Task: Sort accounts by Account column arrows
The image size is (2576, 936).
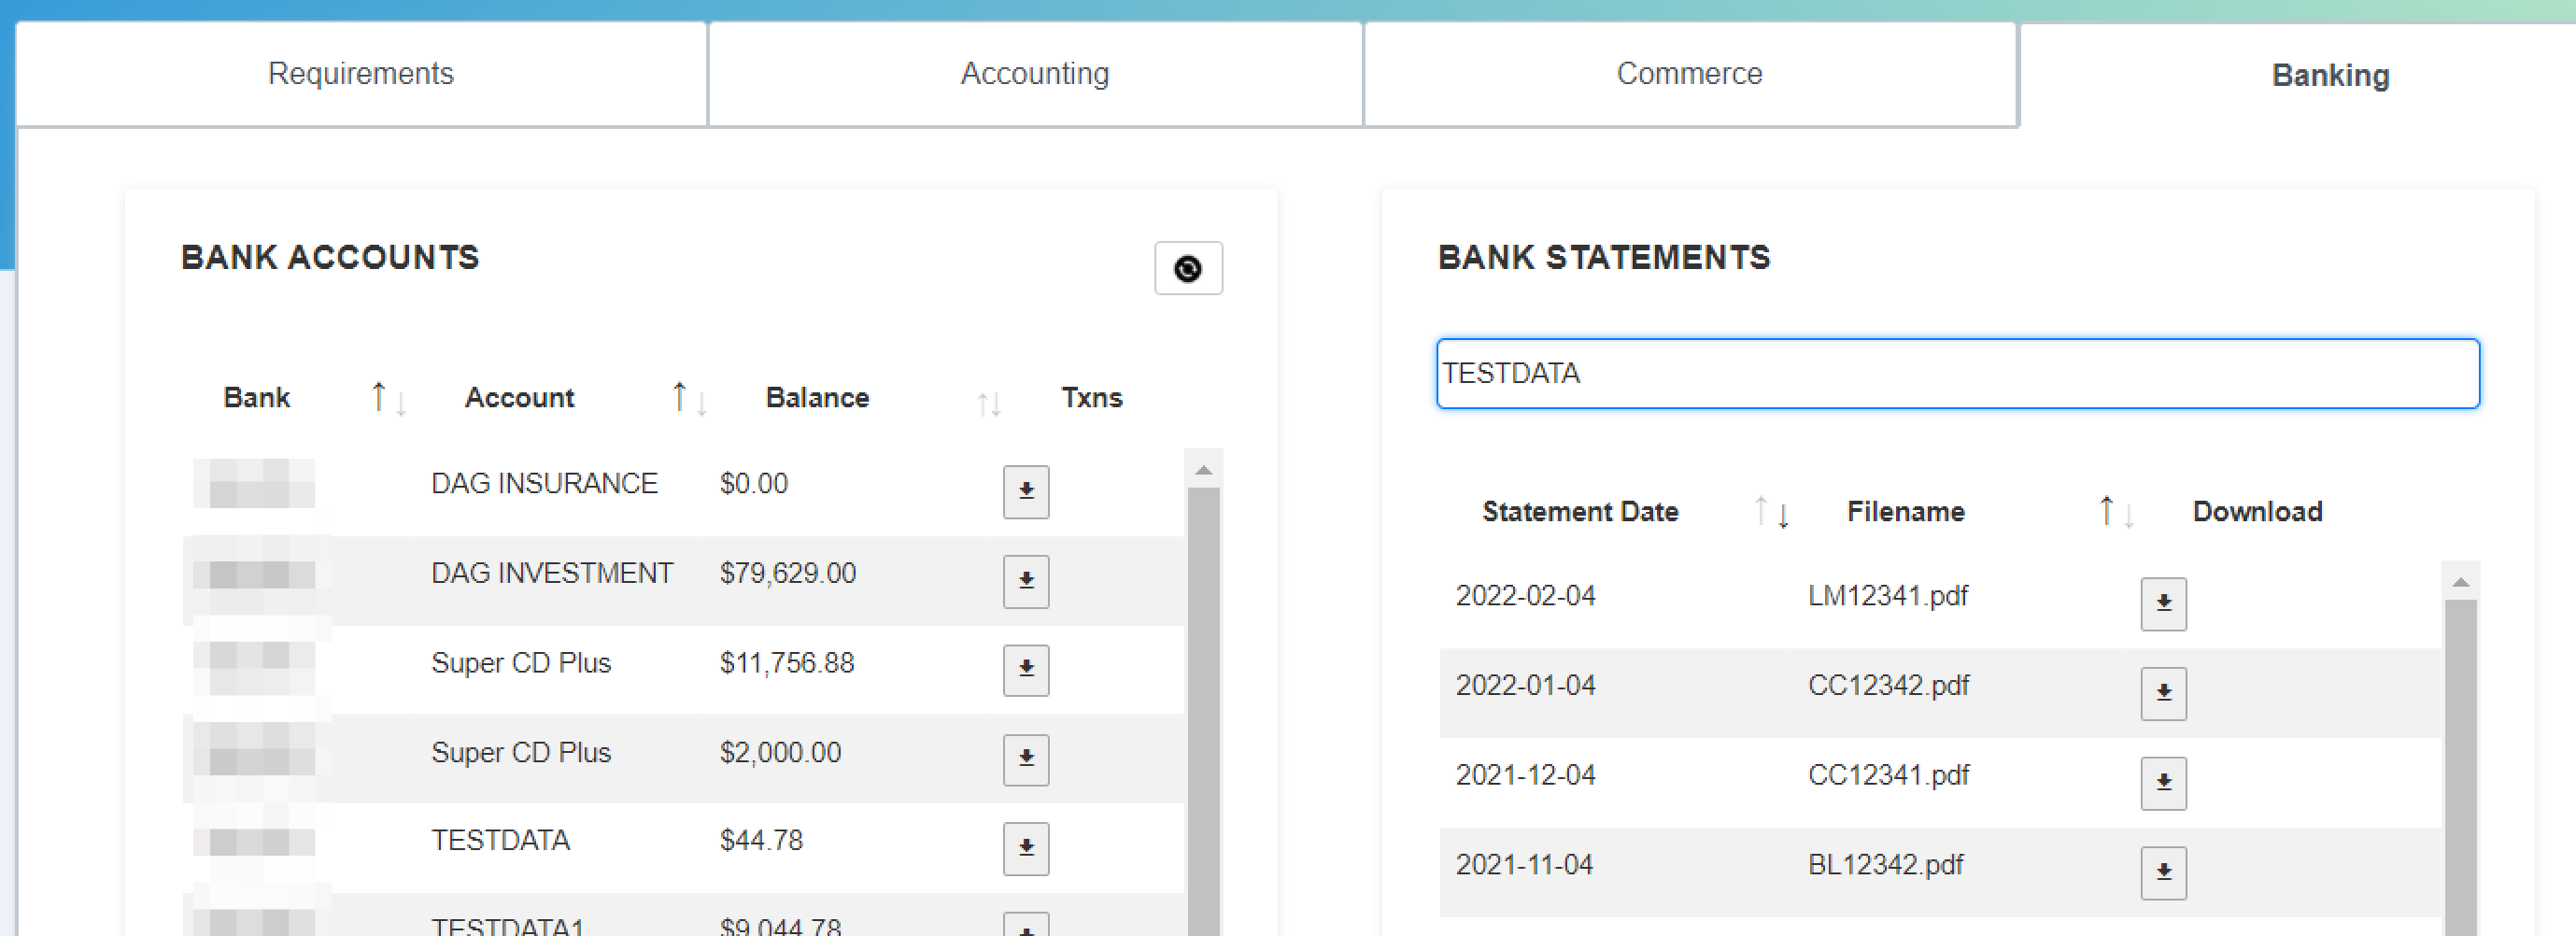Action: [689, 398]
